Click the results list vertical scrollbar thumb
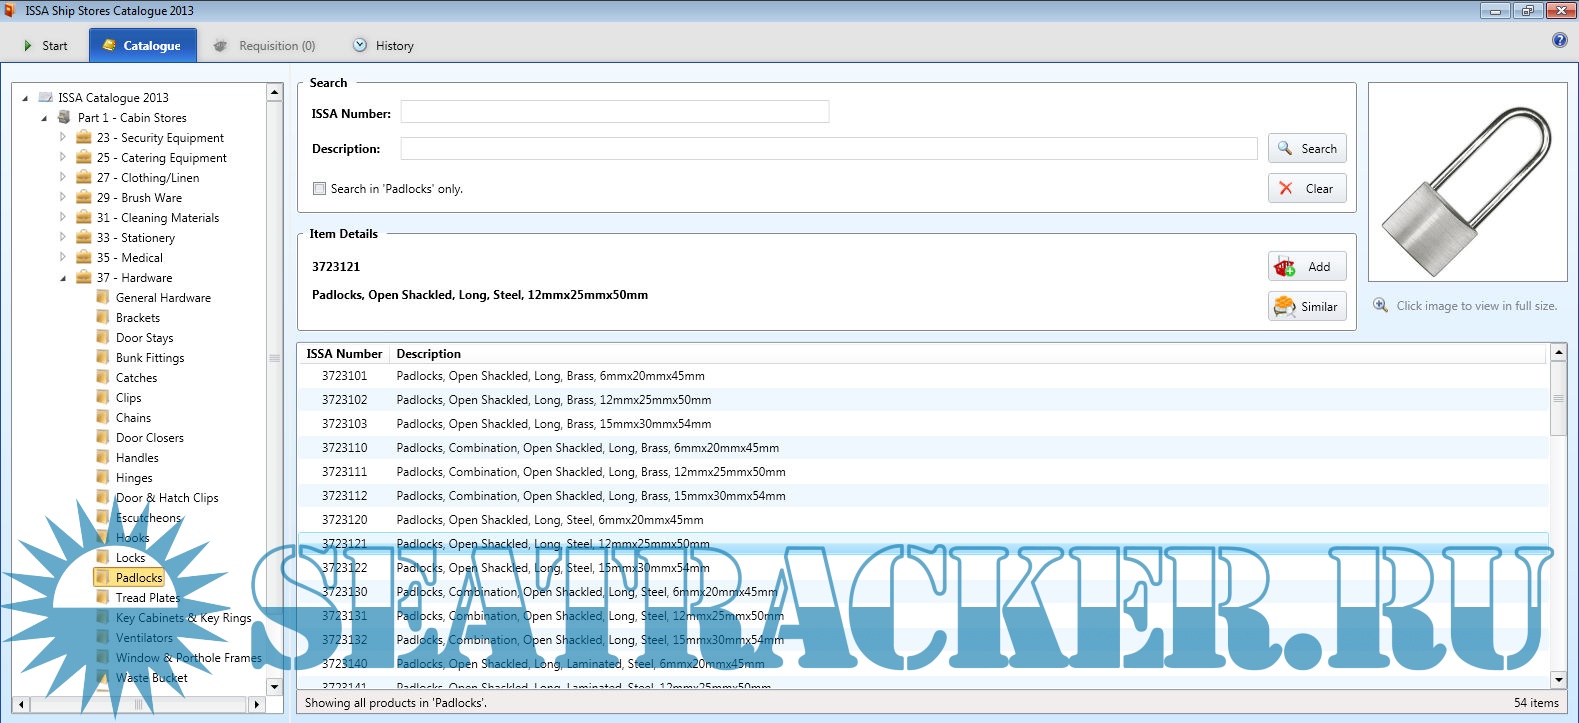This screenshot has width=1579, height=723. [x=1557, y=399]
